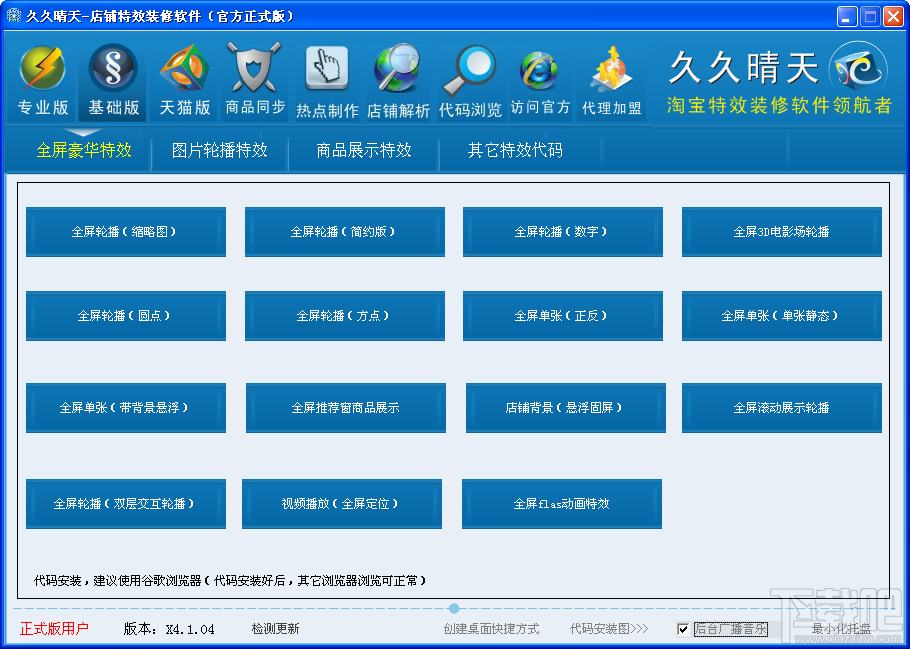Click 访问官方 Internet Explorer icon
This screenshot has height=649, width=910.
click(540, 70)
